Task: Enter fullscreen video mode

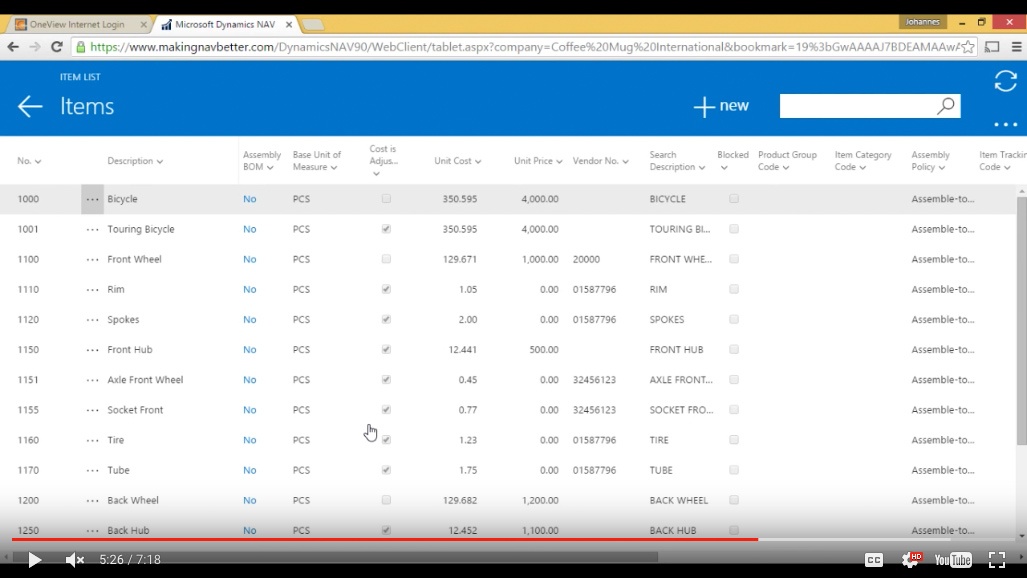Action: tap(997, 560)
